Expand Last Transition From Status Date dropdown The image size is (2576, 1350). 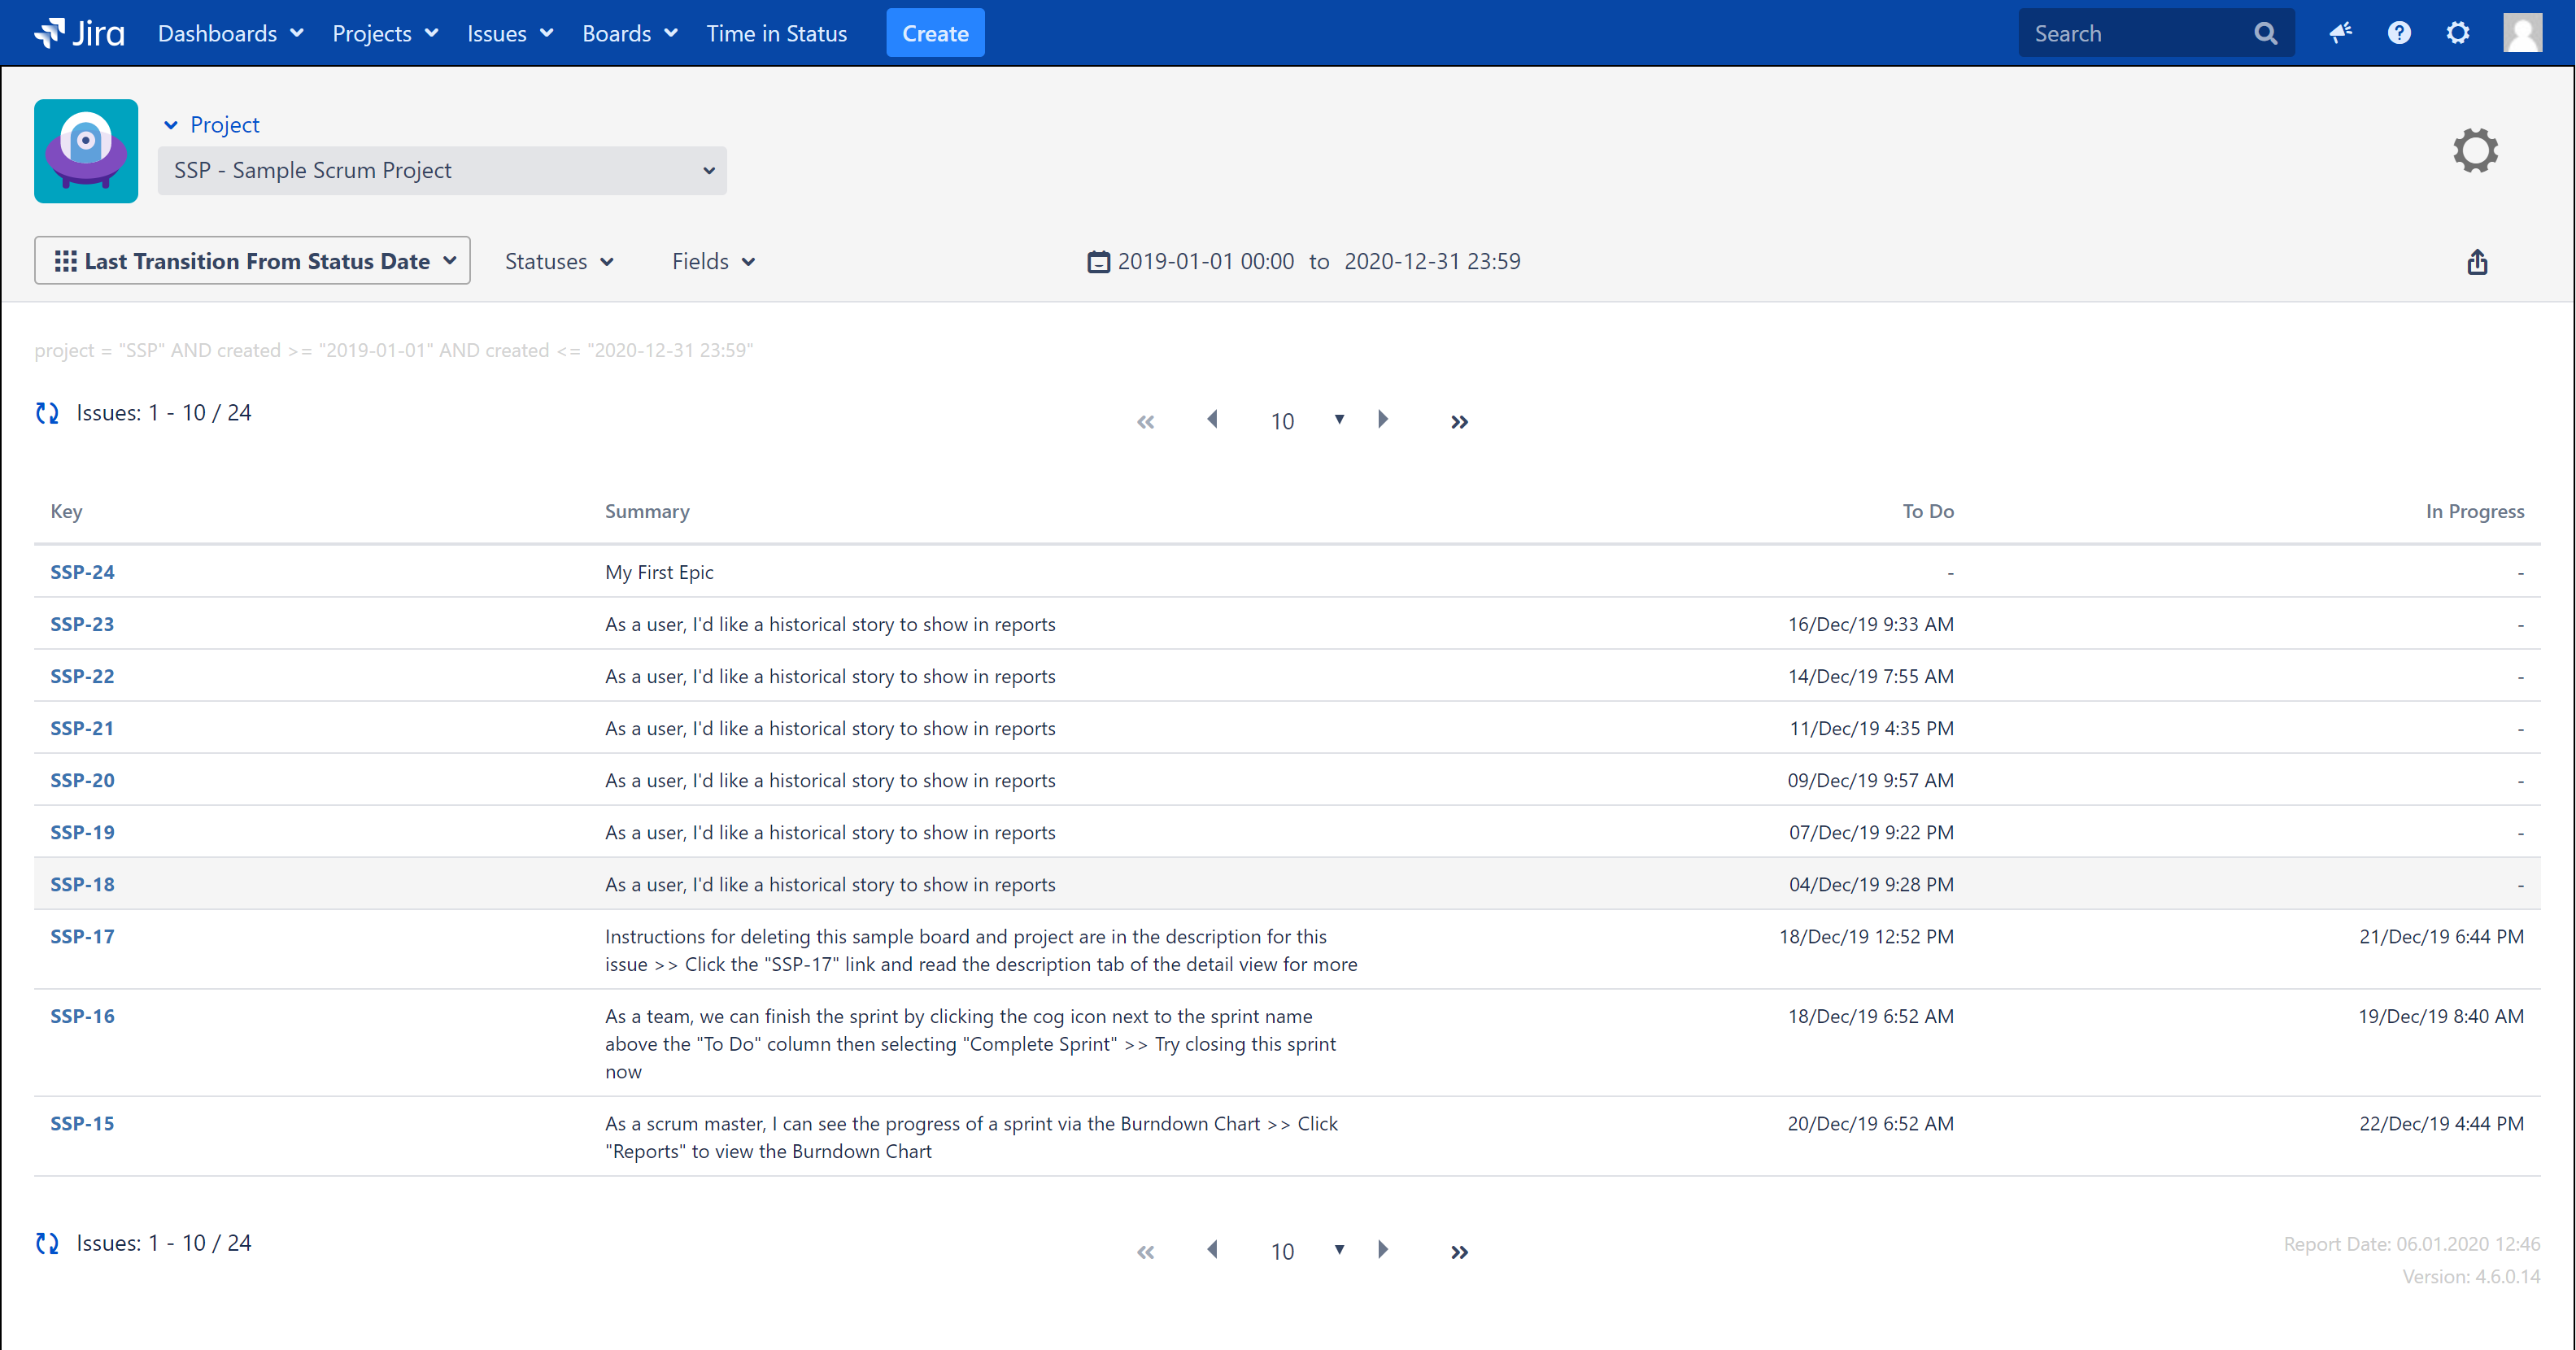pyautogui.click(x=252, y=261)
